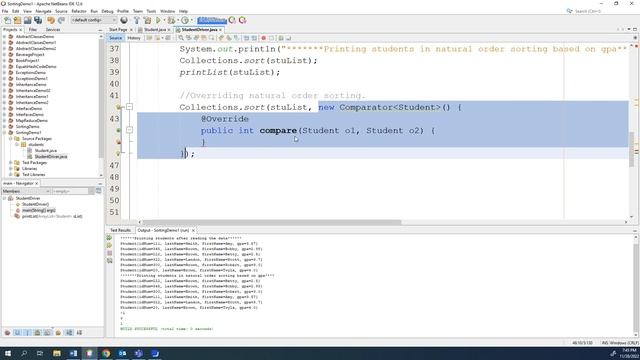The image size is (640, 360).
Task: Click the Redo toolbar icon
Action: click(61, 20)
